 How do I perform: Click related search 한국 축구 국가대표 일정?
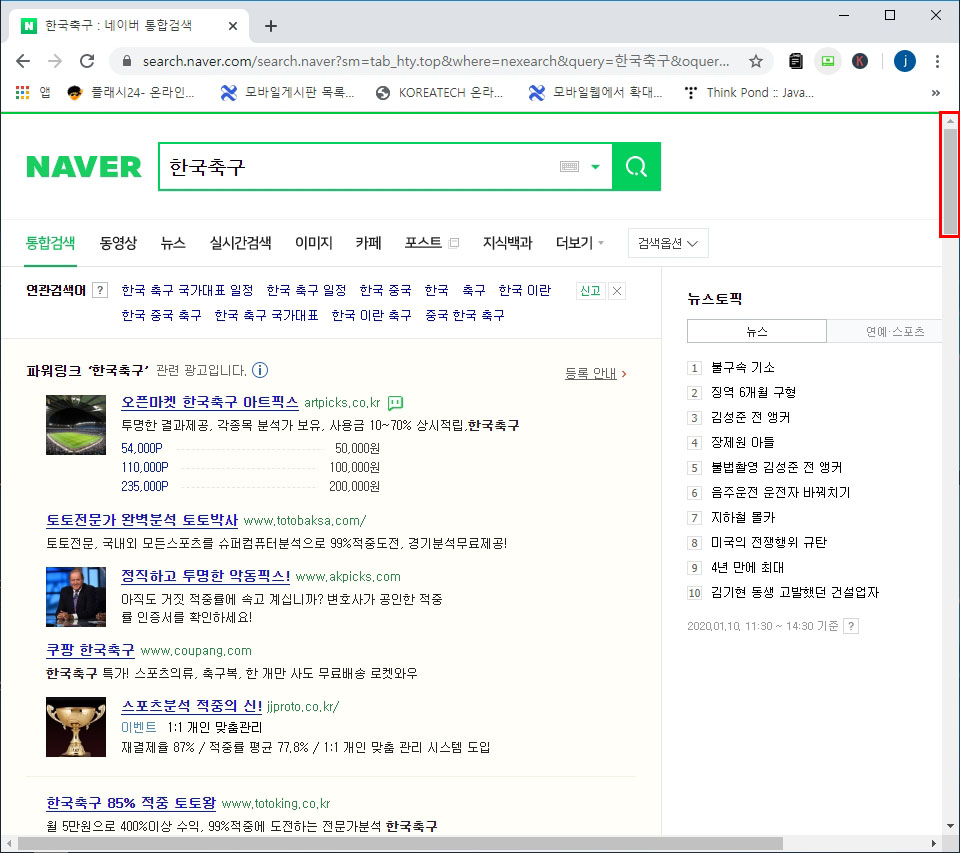pyautogui.click(x=187, y=290)
